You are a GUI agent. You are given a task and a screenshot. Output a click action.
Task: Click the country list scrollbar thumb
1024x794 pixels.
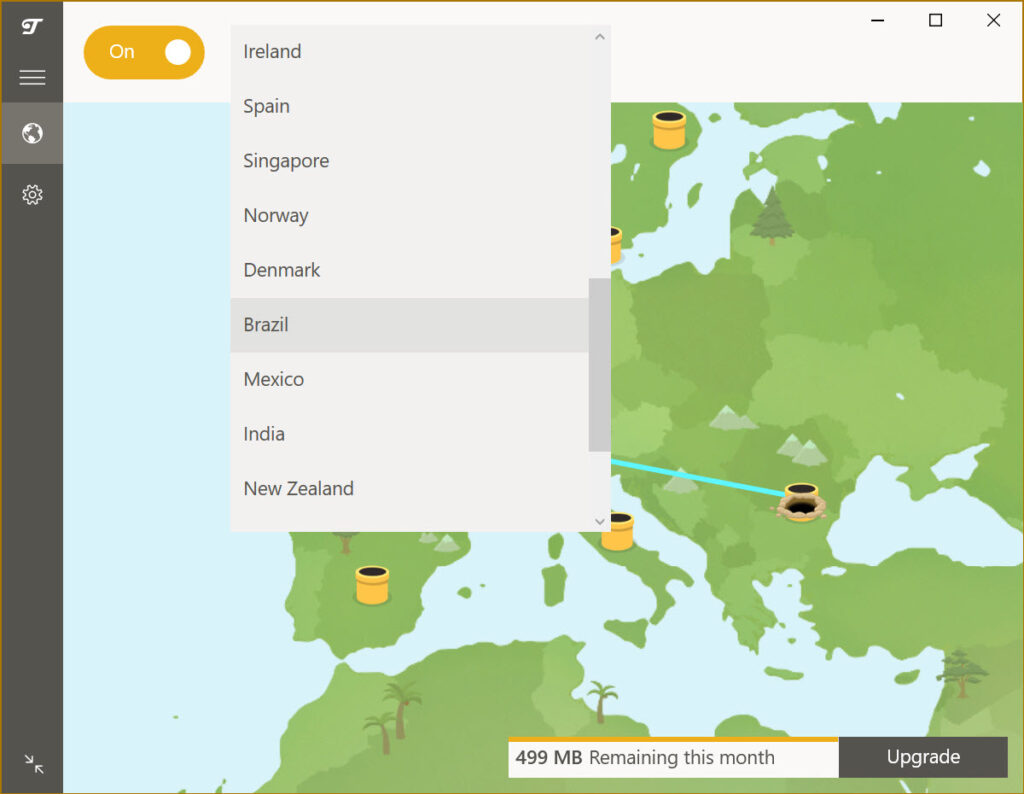pos(600,365)
